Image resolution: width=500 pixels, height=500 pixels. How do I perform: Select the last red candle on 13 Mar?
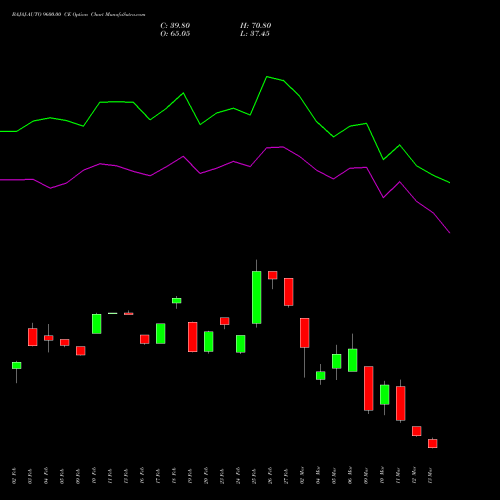(433, 443)
